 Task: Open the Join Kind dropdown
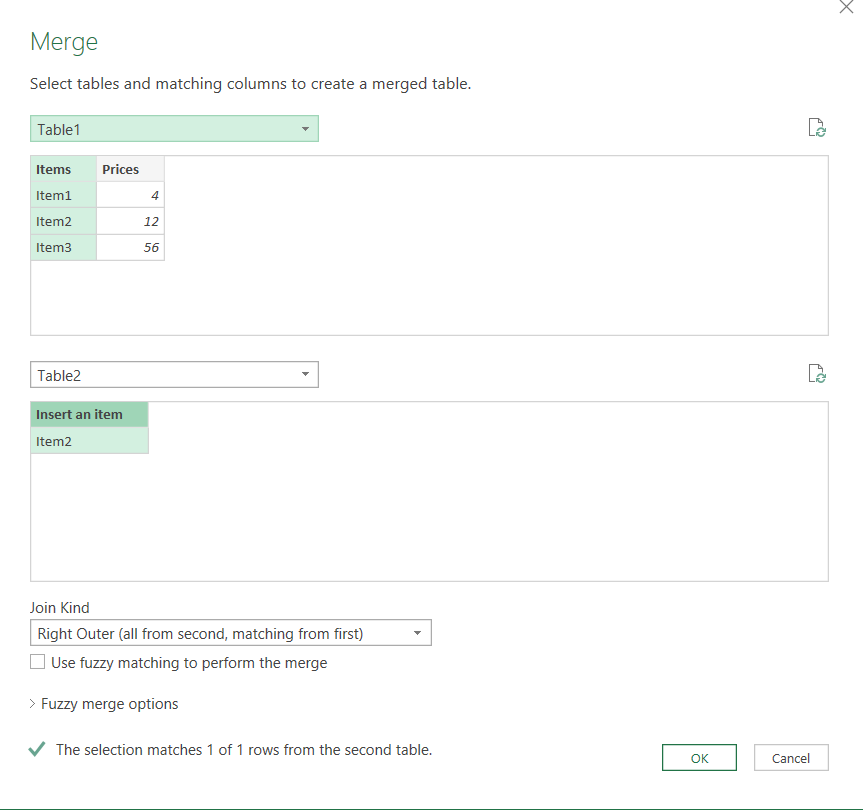tap(231, 633)
